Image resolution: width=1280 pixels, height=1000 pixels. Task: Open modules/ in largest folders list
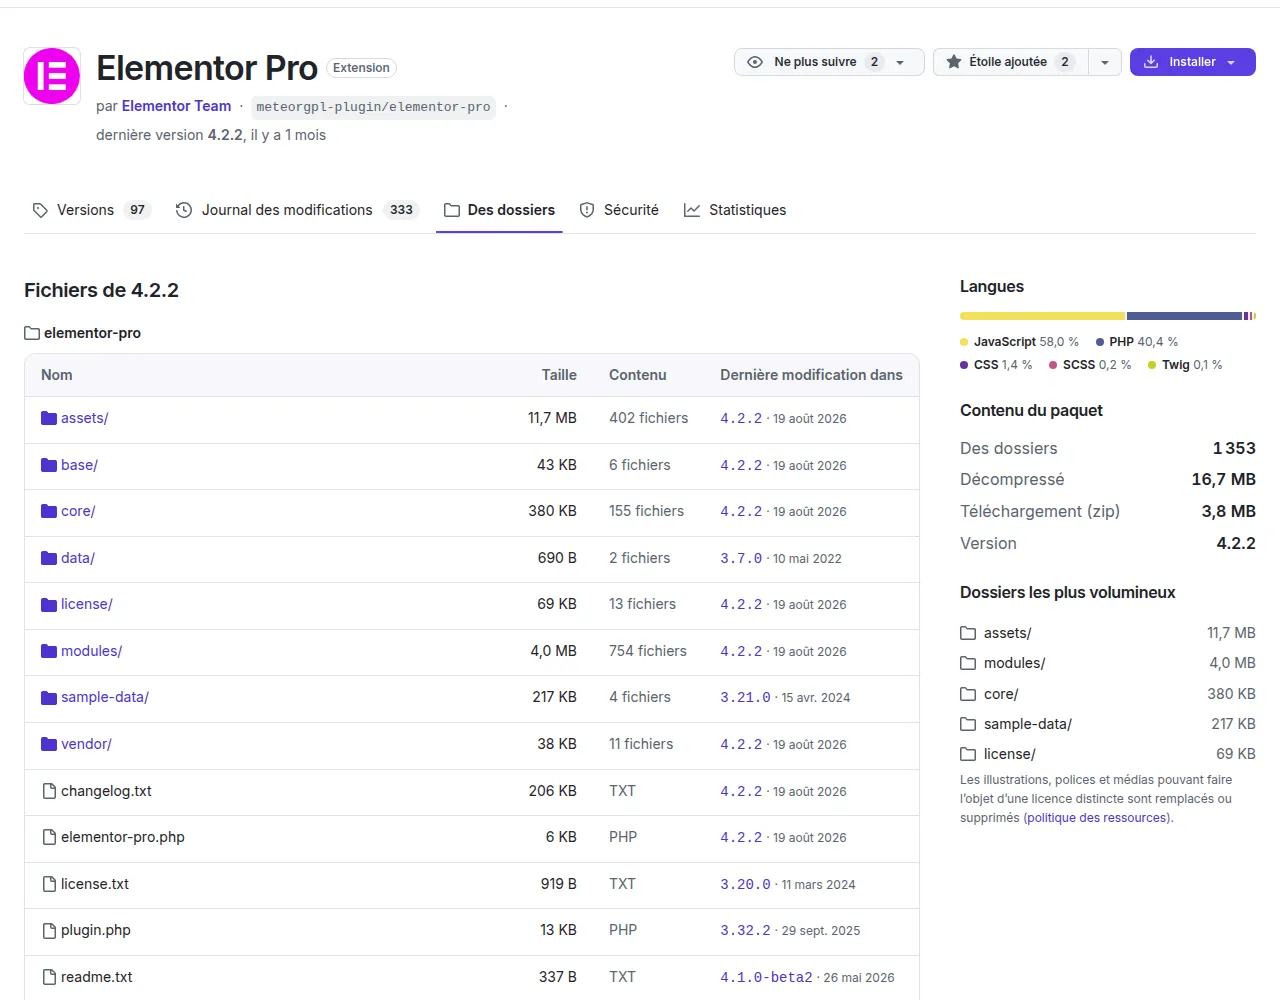coord(1014,663)
